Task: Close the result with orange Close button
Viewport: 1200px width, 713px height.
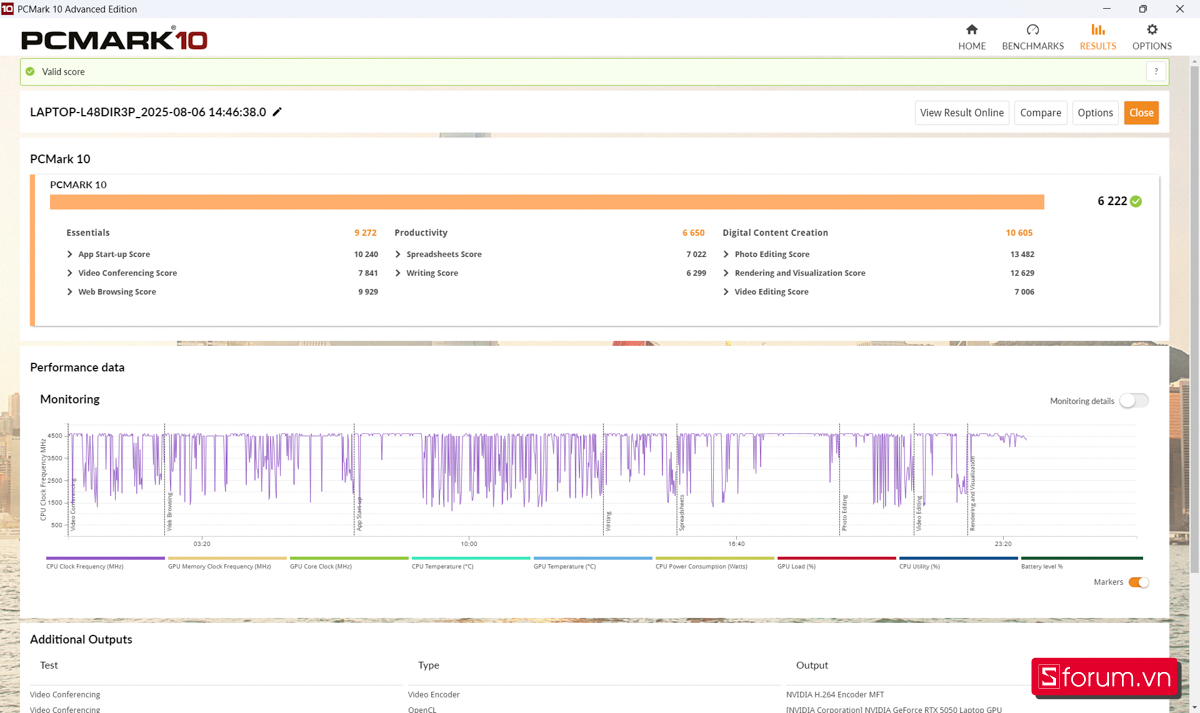Action: tap(1141, 113)
